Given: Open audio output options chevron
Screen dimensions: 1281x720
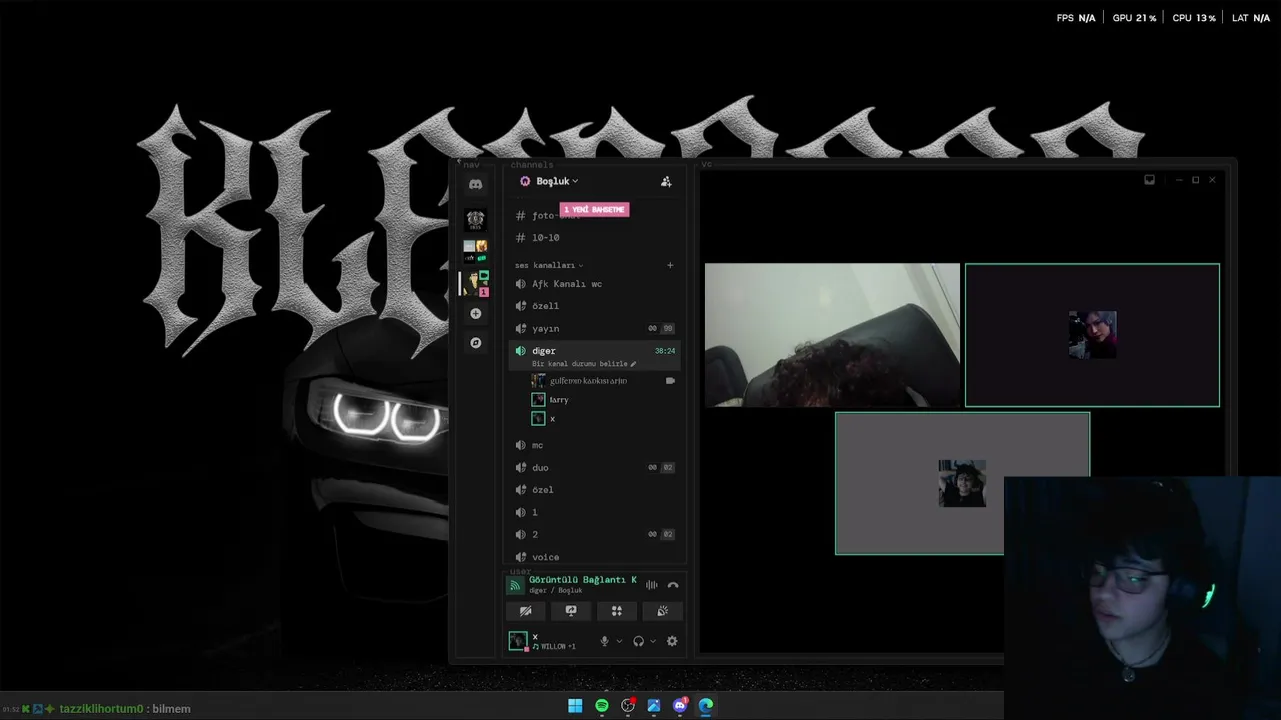Looking at the screenshot, I should click(x=653, y=641).
